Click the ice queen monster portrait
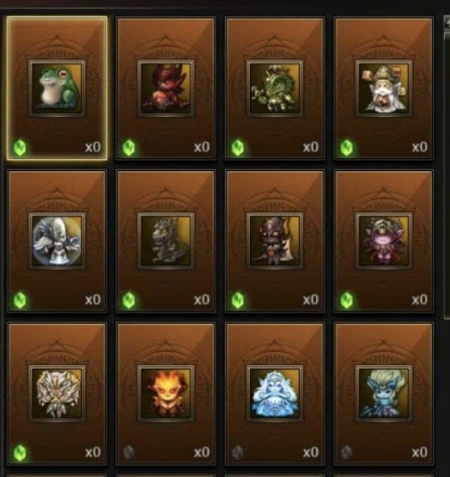The width and height of the screenshot is (450, 477). [275, 393]
